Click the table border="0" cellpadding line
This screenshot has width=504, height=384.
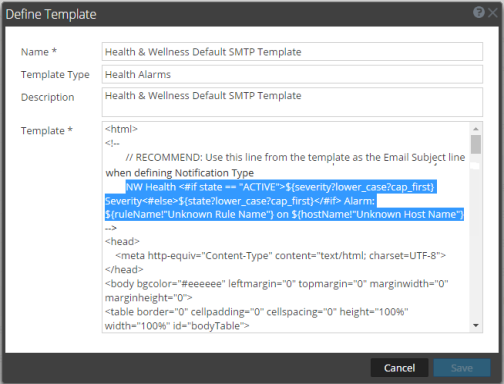tap(257, 312)
